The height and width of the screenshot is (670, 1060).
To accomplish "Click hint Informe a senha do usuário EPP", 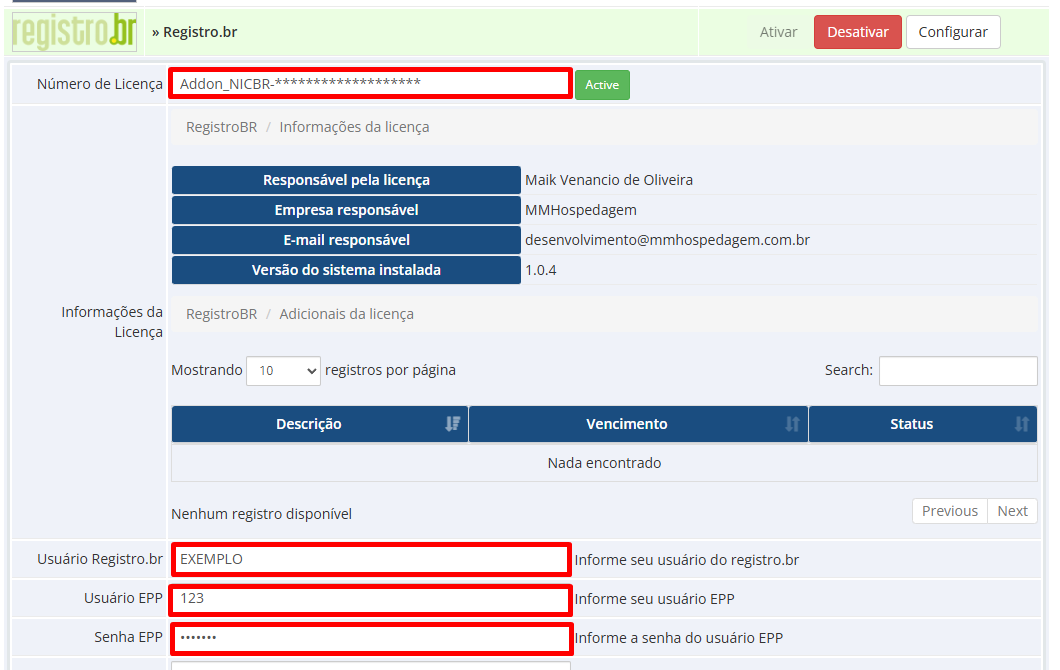I will (x=679, y=638).
